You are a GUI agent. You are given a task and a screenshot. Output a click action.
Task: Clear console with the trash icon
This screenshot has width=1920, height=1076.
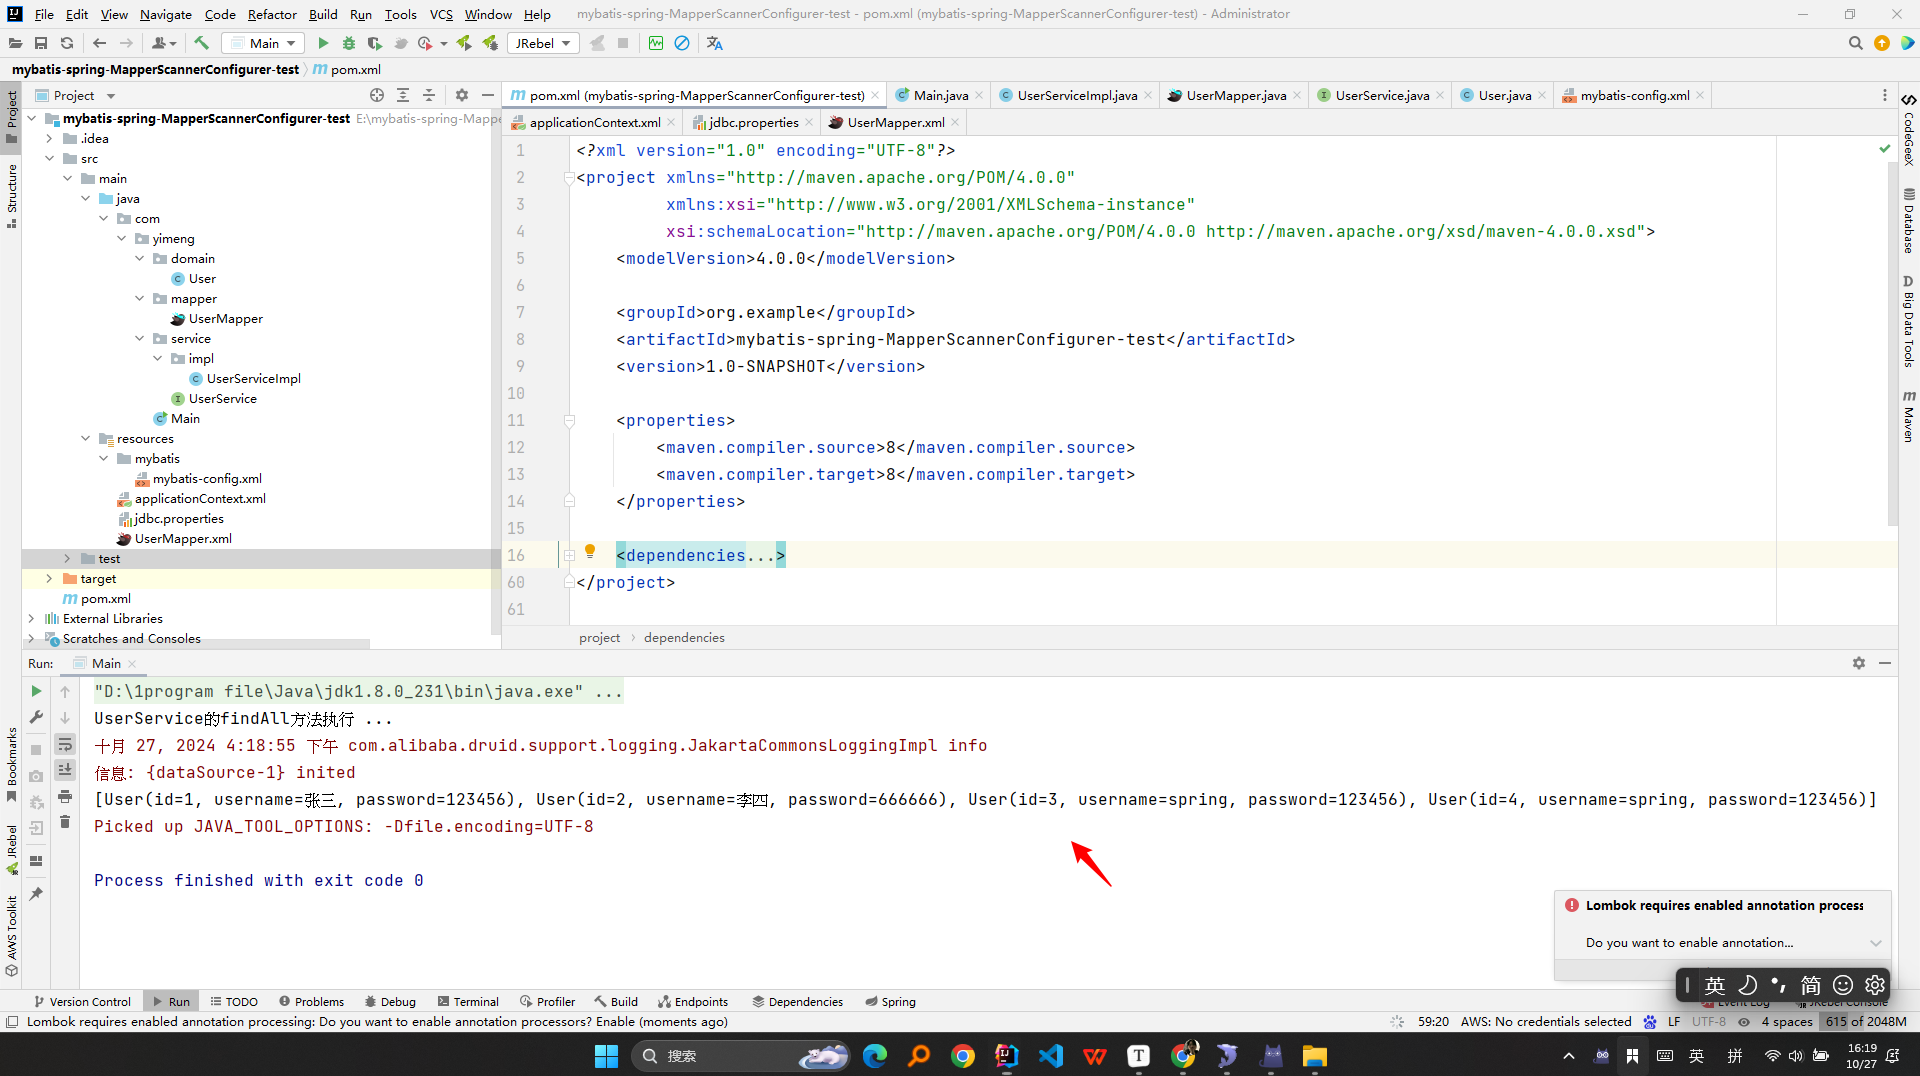65,822
